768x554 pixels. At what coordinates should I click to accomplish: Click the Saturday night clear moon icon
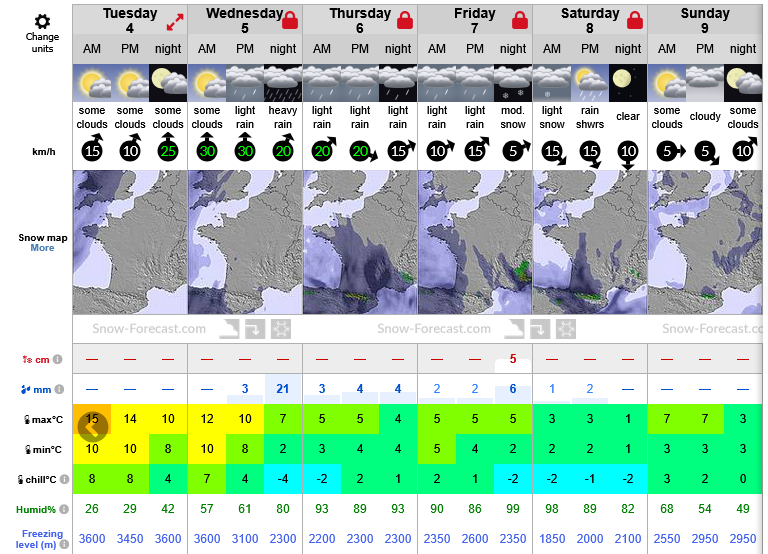click(x=628, y=83)
